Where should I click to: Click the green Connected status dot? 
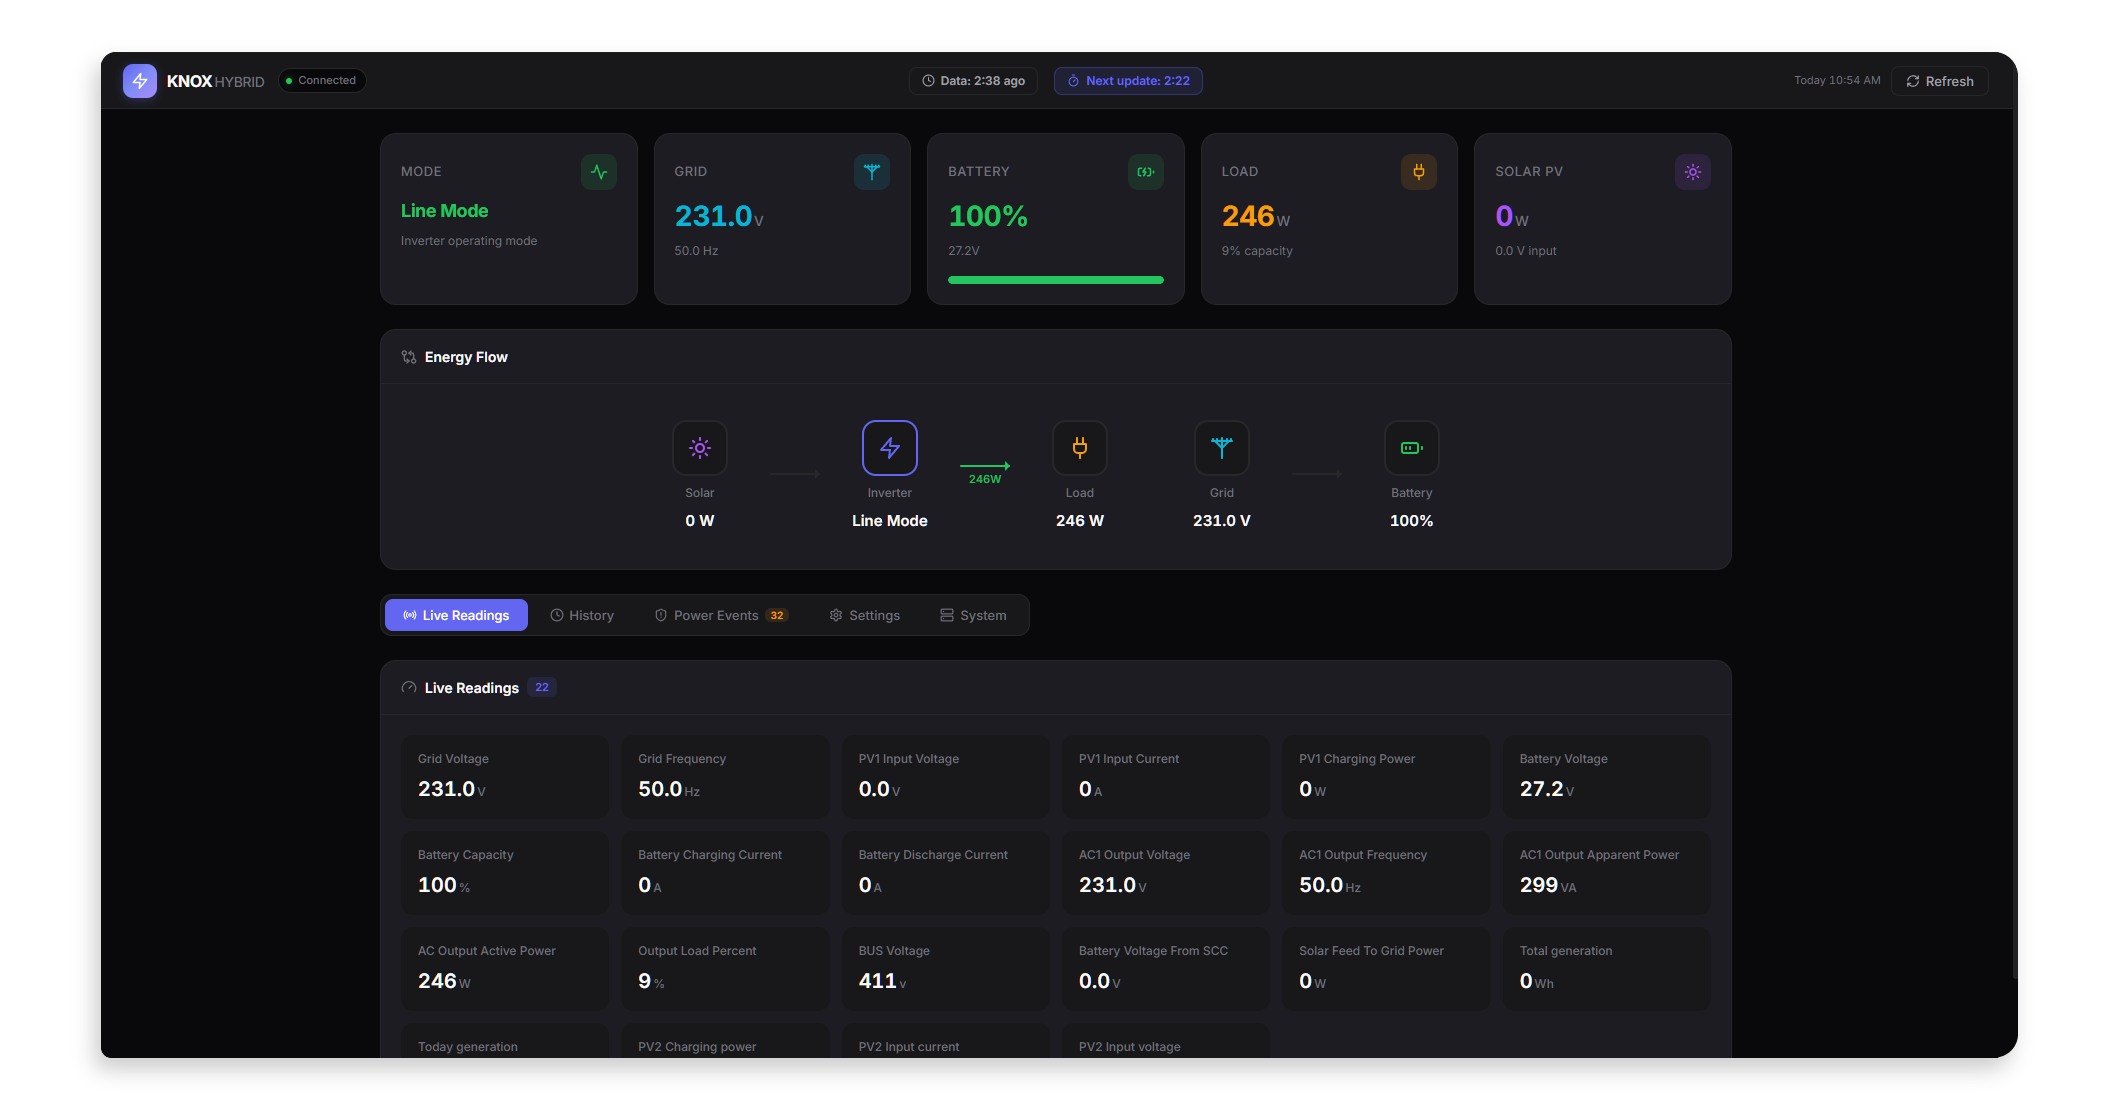(289, 81)
